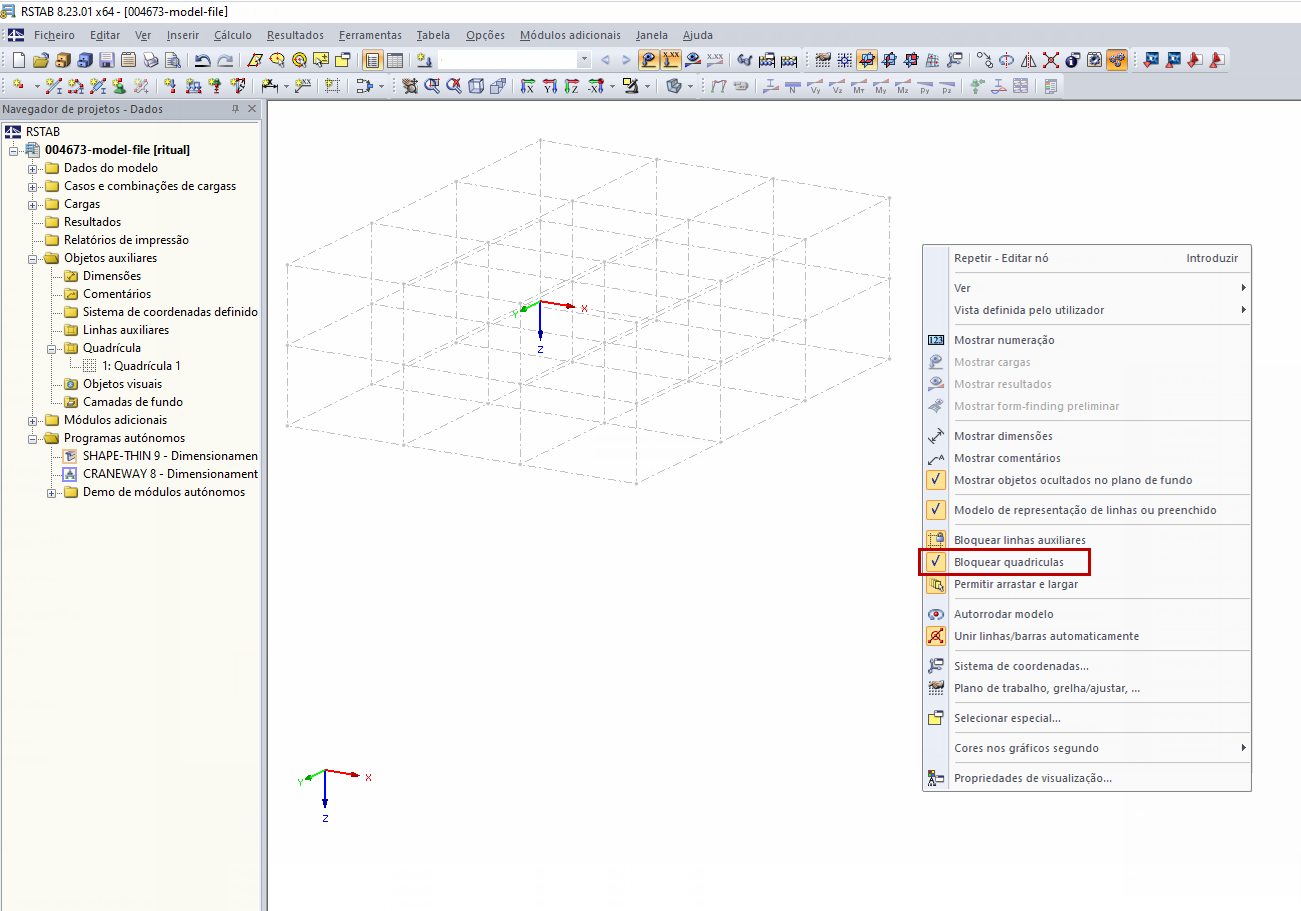1301x911 pixels.
Task: Expand Demo de módulos autónomos node
Action: click(52, 492)
